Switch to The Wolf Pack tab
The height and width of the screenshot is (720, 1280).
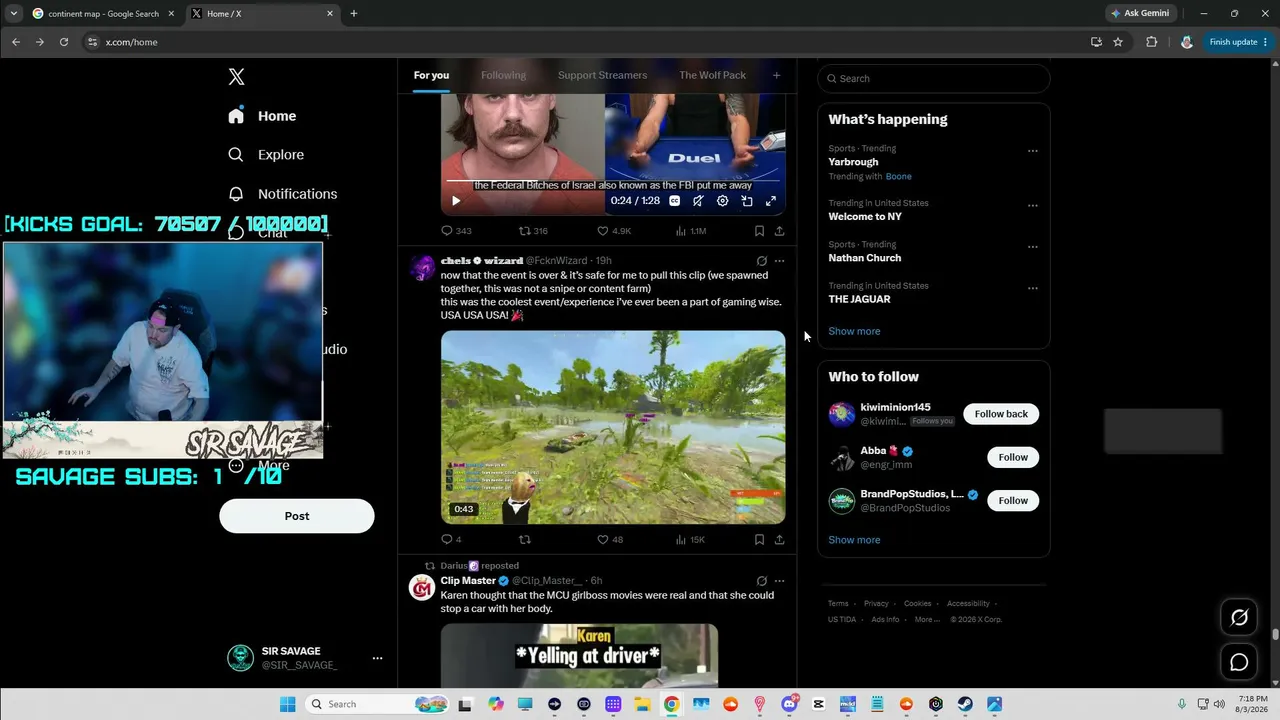point(712,75)
